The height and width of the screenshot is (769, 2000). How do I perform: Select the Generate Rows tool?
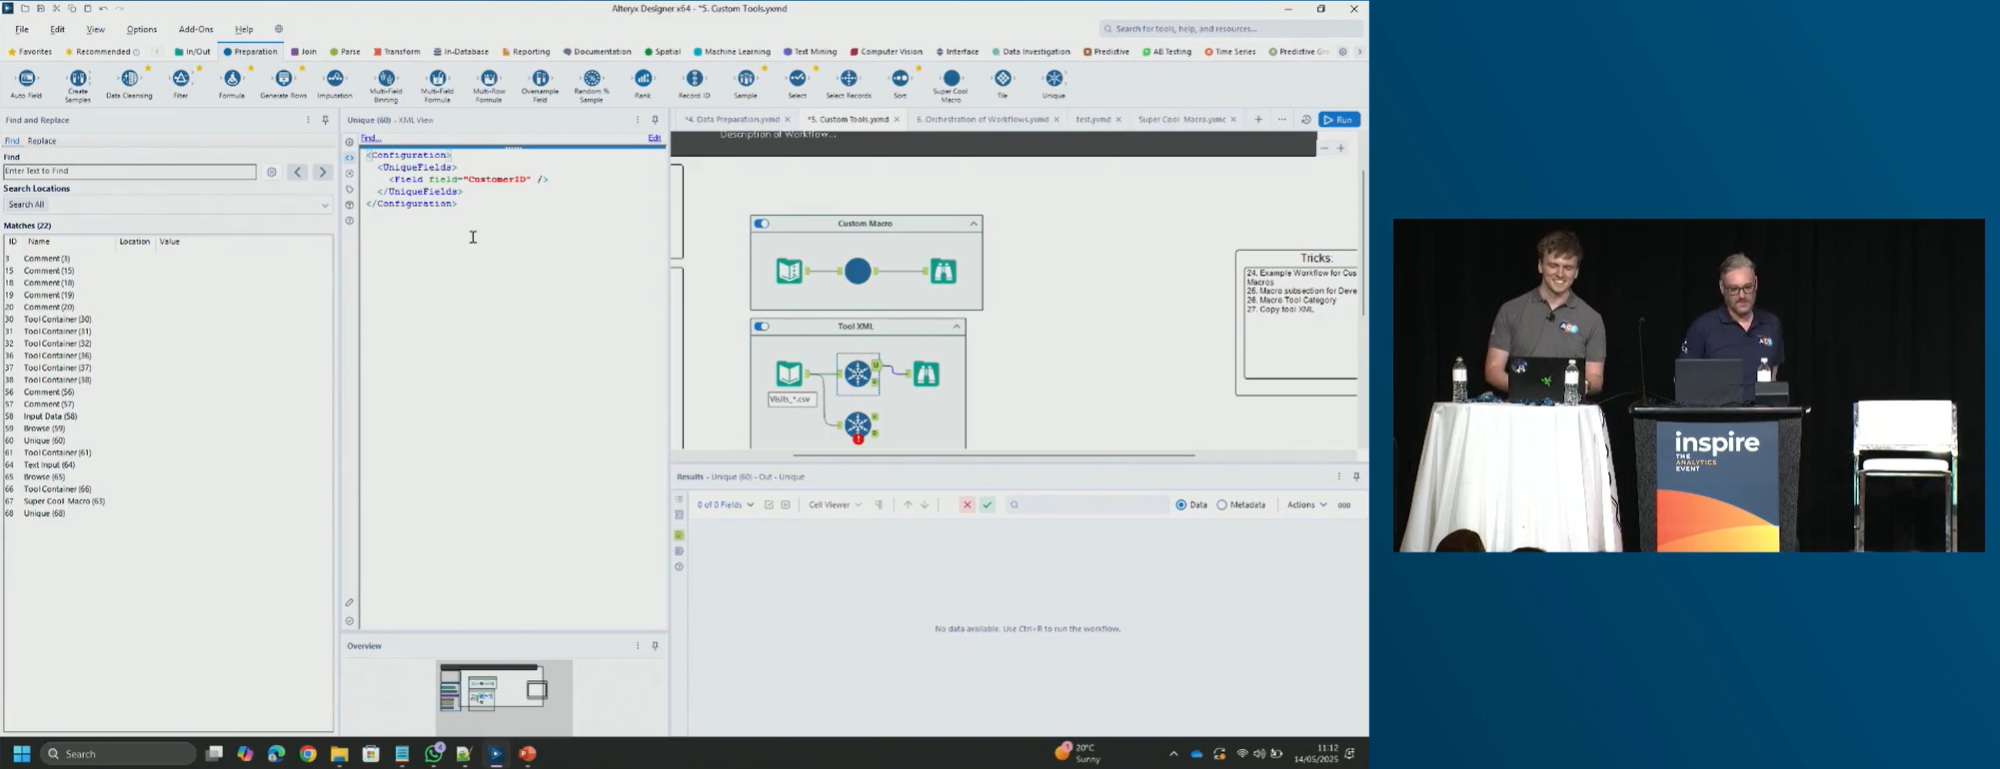(283, 83)
